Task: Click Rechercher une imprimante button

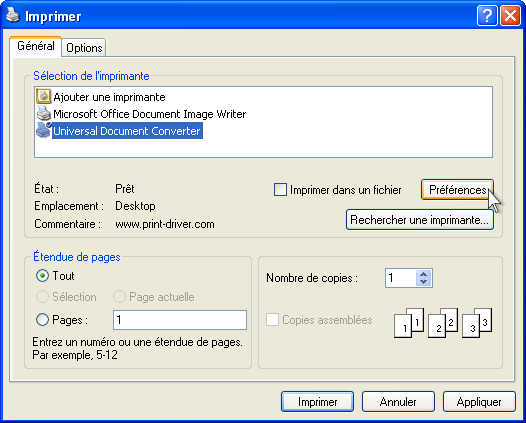Action: click(419, 220)
